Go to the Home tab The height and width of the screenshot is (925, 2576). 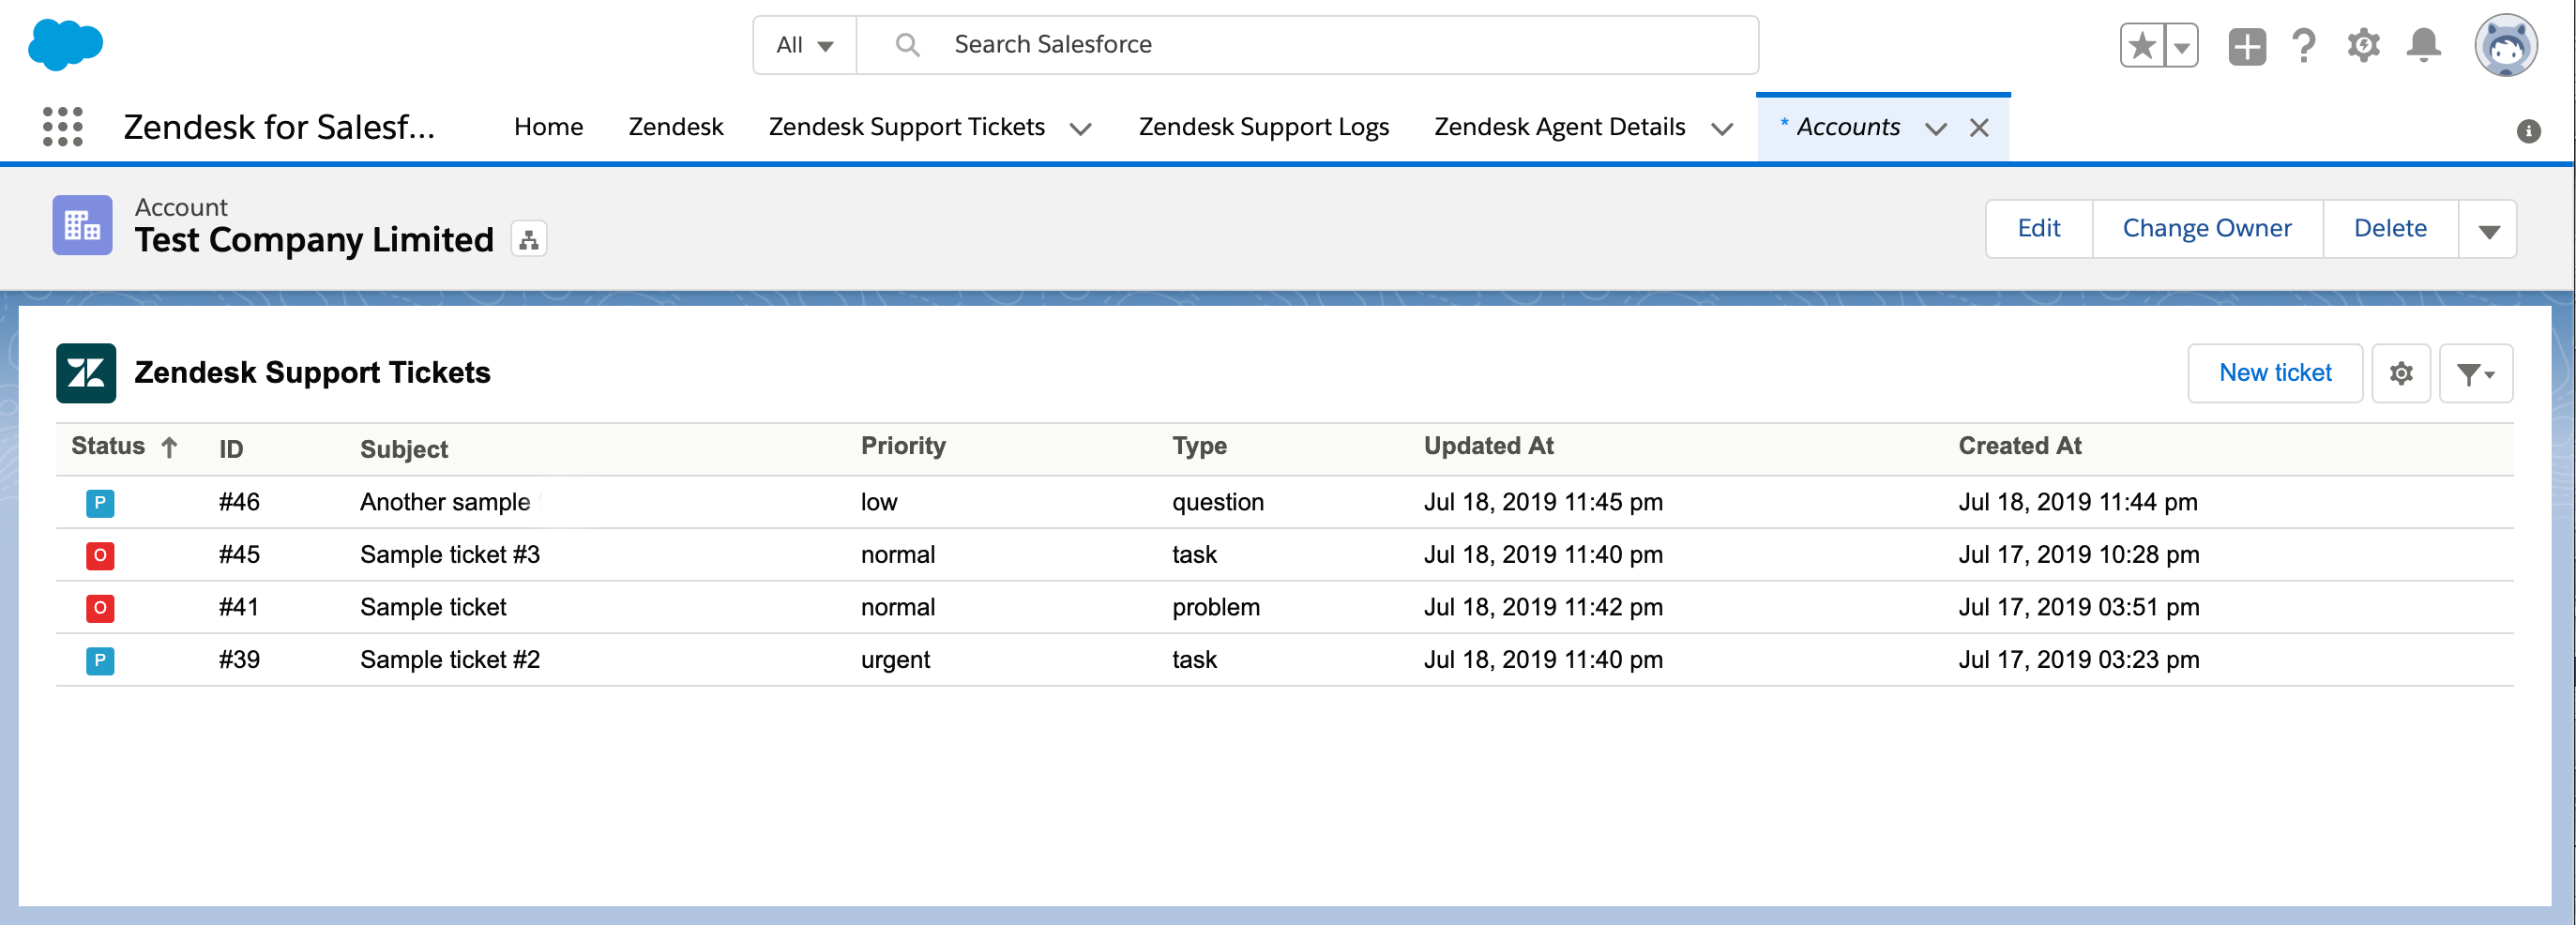(548, 127)
